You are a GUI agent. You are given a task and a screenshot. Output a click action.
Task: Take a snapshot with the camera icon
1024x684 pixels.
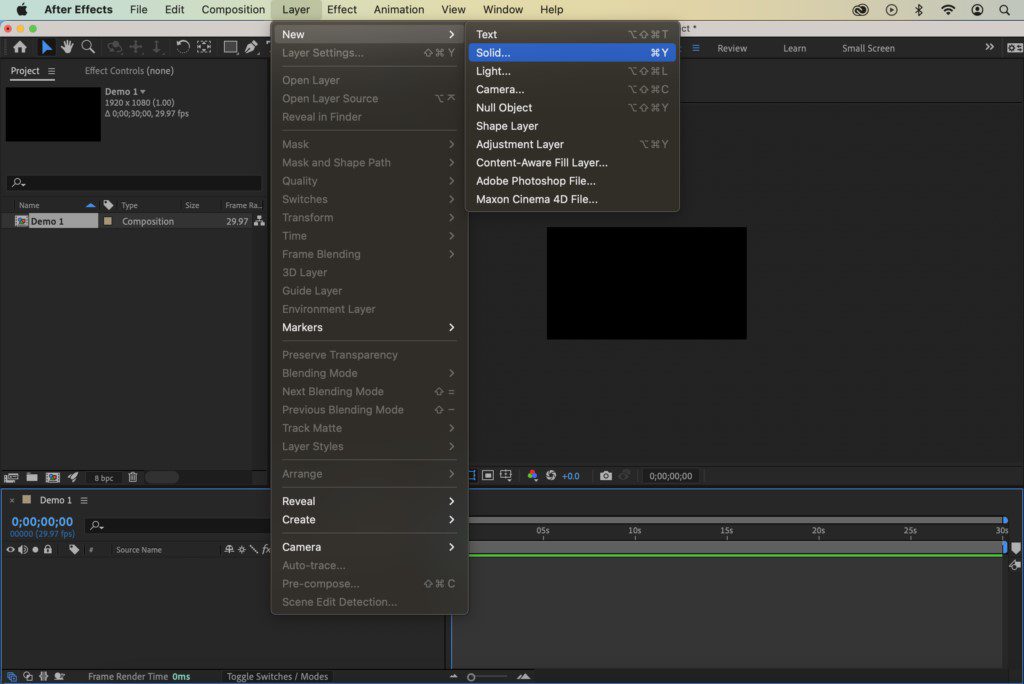[x=606, y=476]
